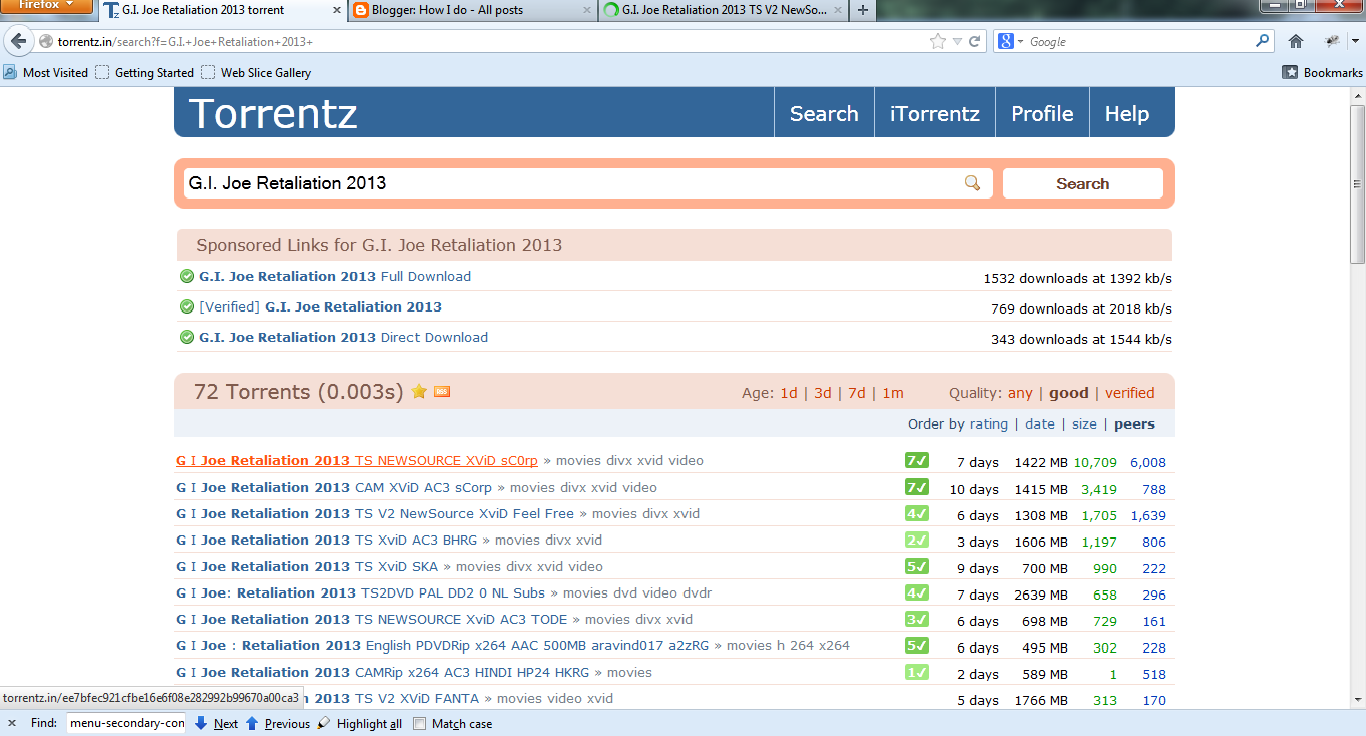
Task: Open a new tab with the plus button
Action: click(x=863, y=10)
